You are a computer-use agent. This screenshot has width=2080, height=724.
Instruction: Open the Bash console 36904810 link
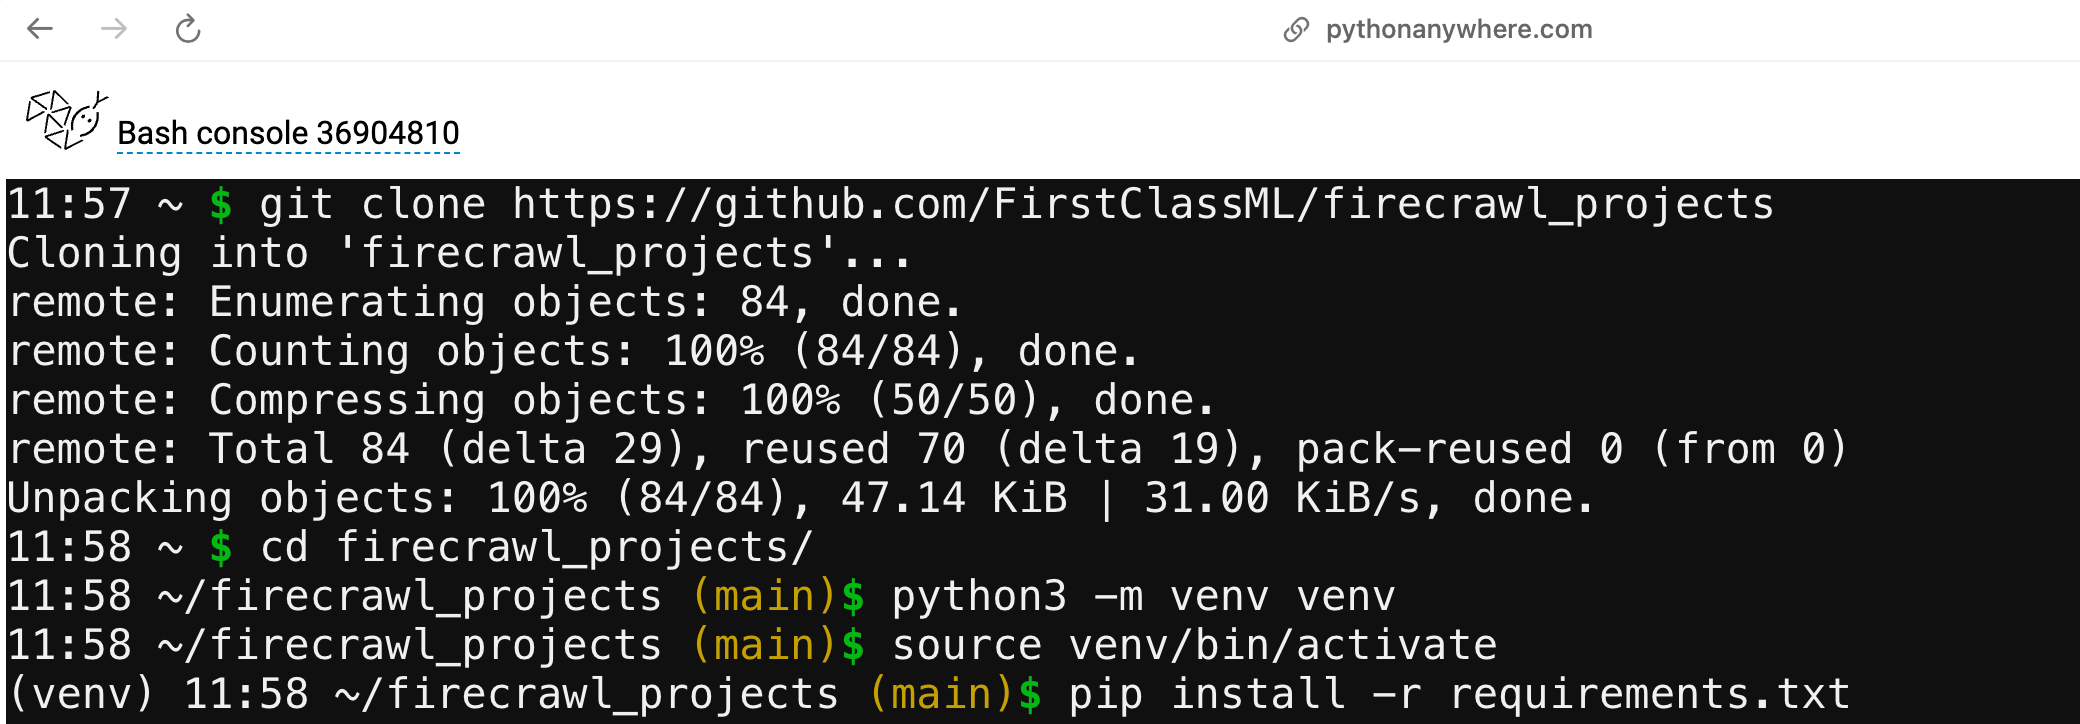click(288, 133)
